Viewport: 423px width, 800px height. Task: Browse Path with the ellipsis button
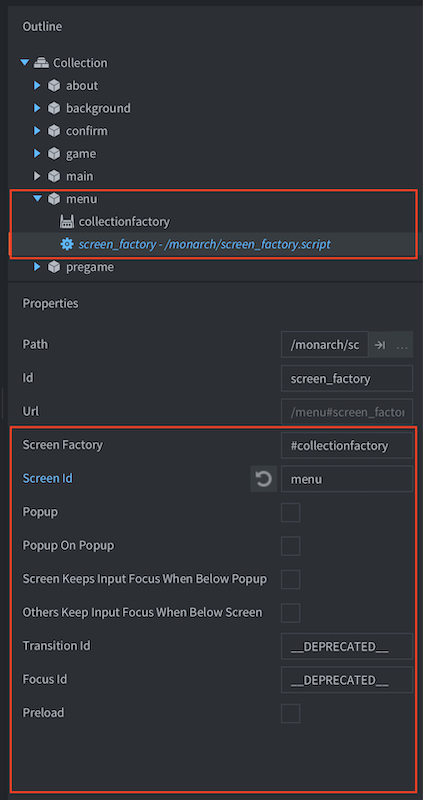coord(402,345)
